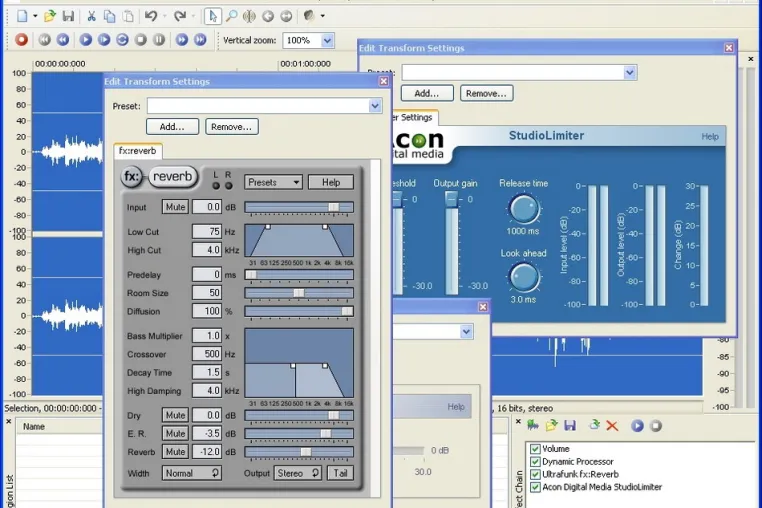Click Remove... in the reverb settings window
Screen dimensions: 762x508
click(232, 127)
